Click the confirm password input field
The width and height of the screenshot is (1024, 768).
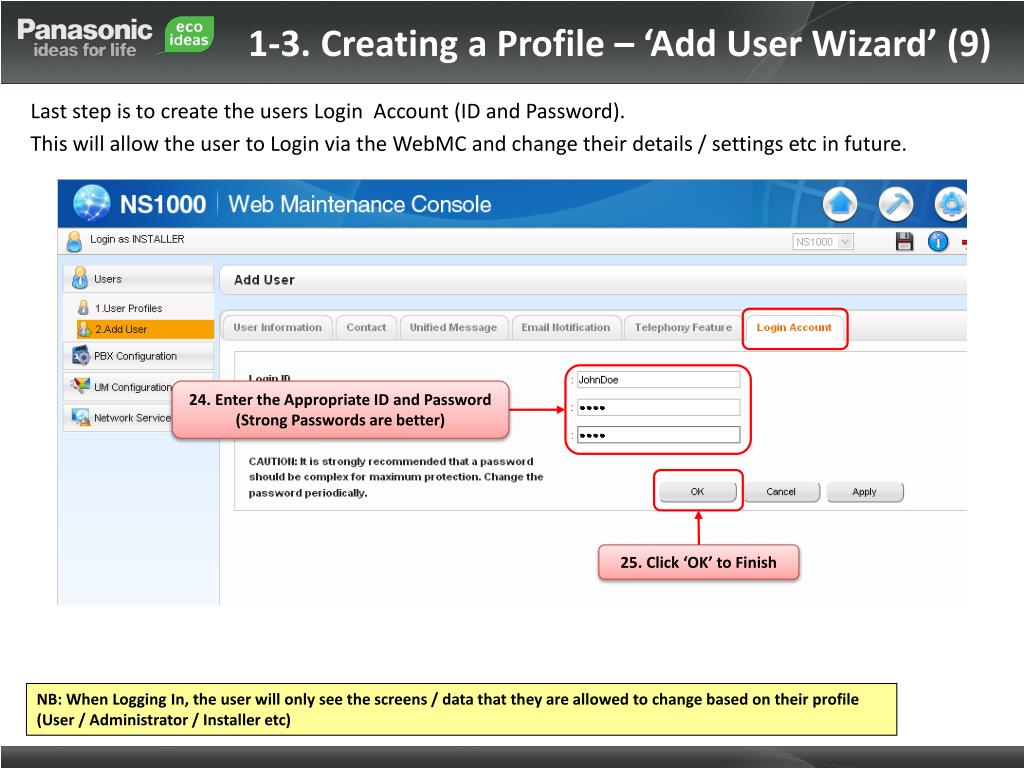point(658,435)
